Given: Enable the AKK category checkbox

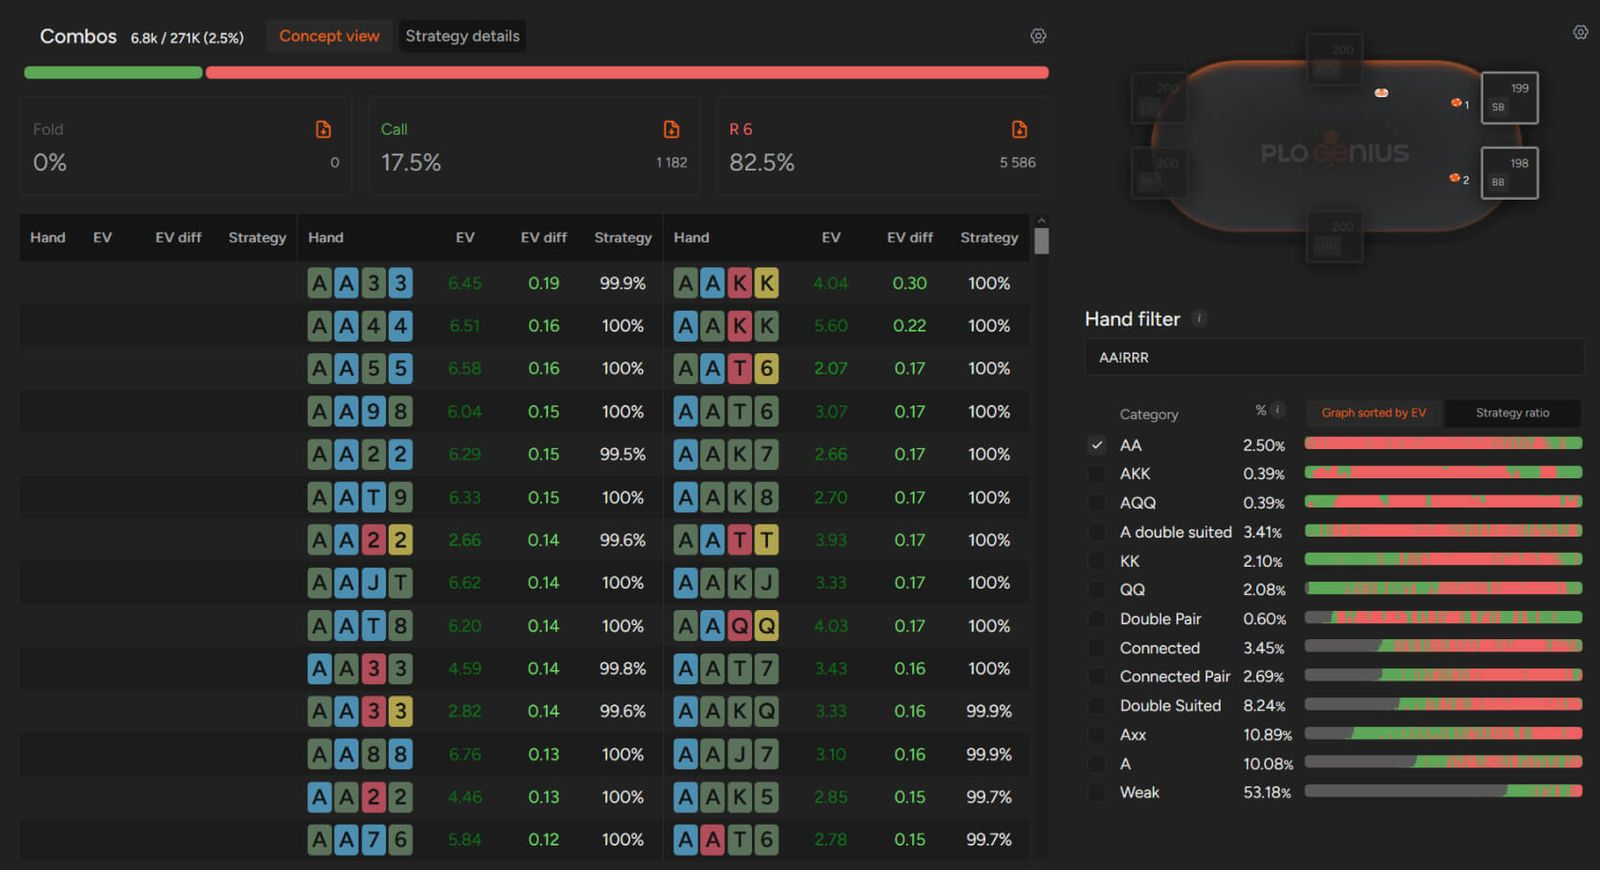Looking at the screenshot, I should 1097,474.
